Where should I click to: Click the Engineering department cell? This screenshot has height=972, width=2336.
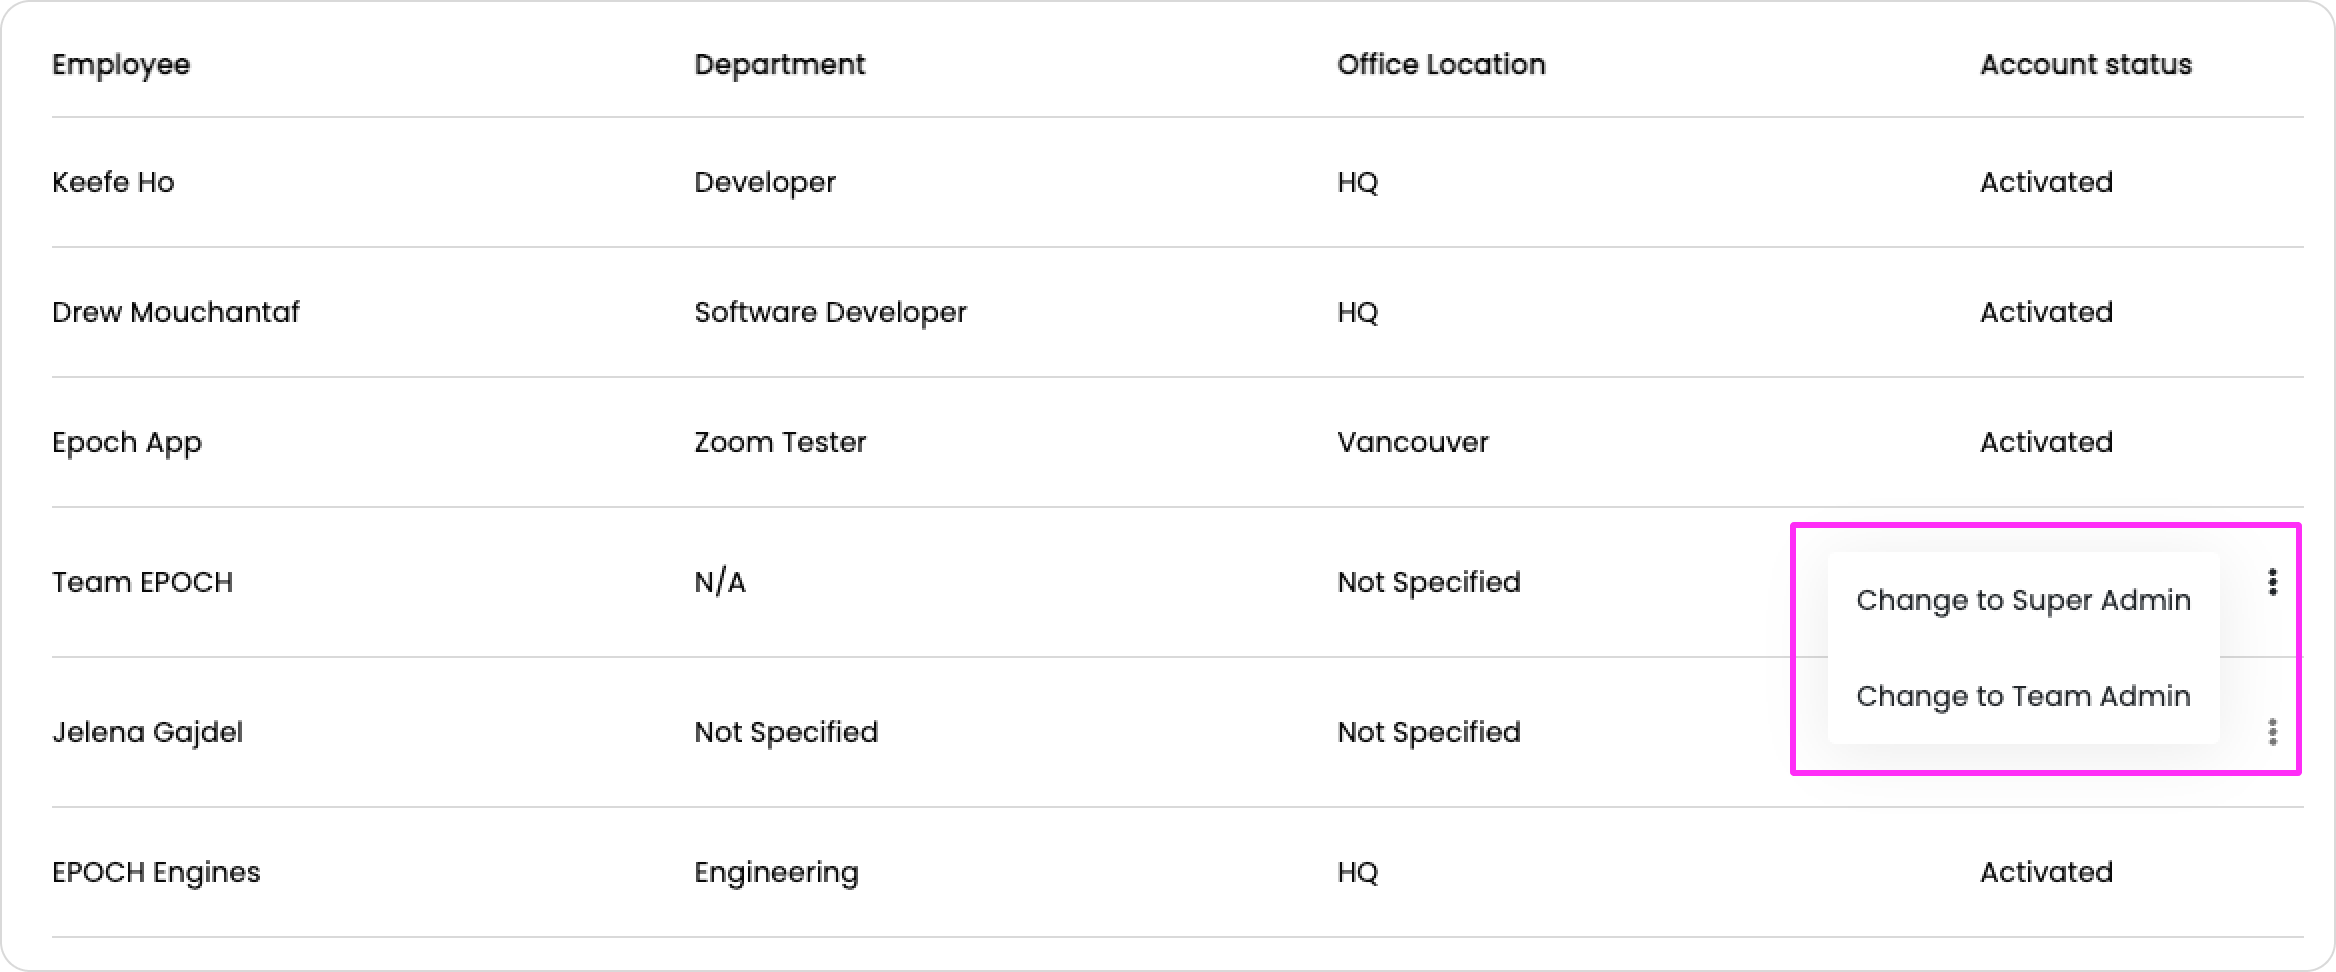(x=776, y=872)
